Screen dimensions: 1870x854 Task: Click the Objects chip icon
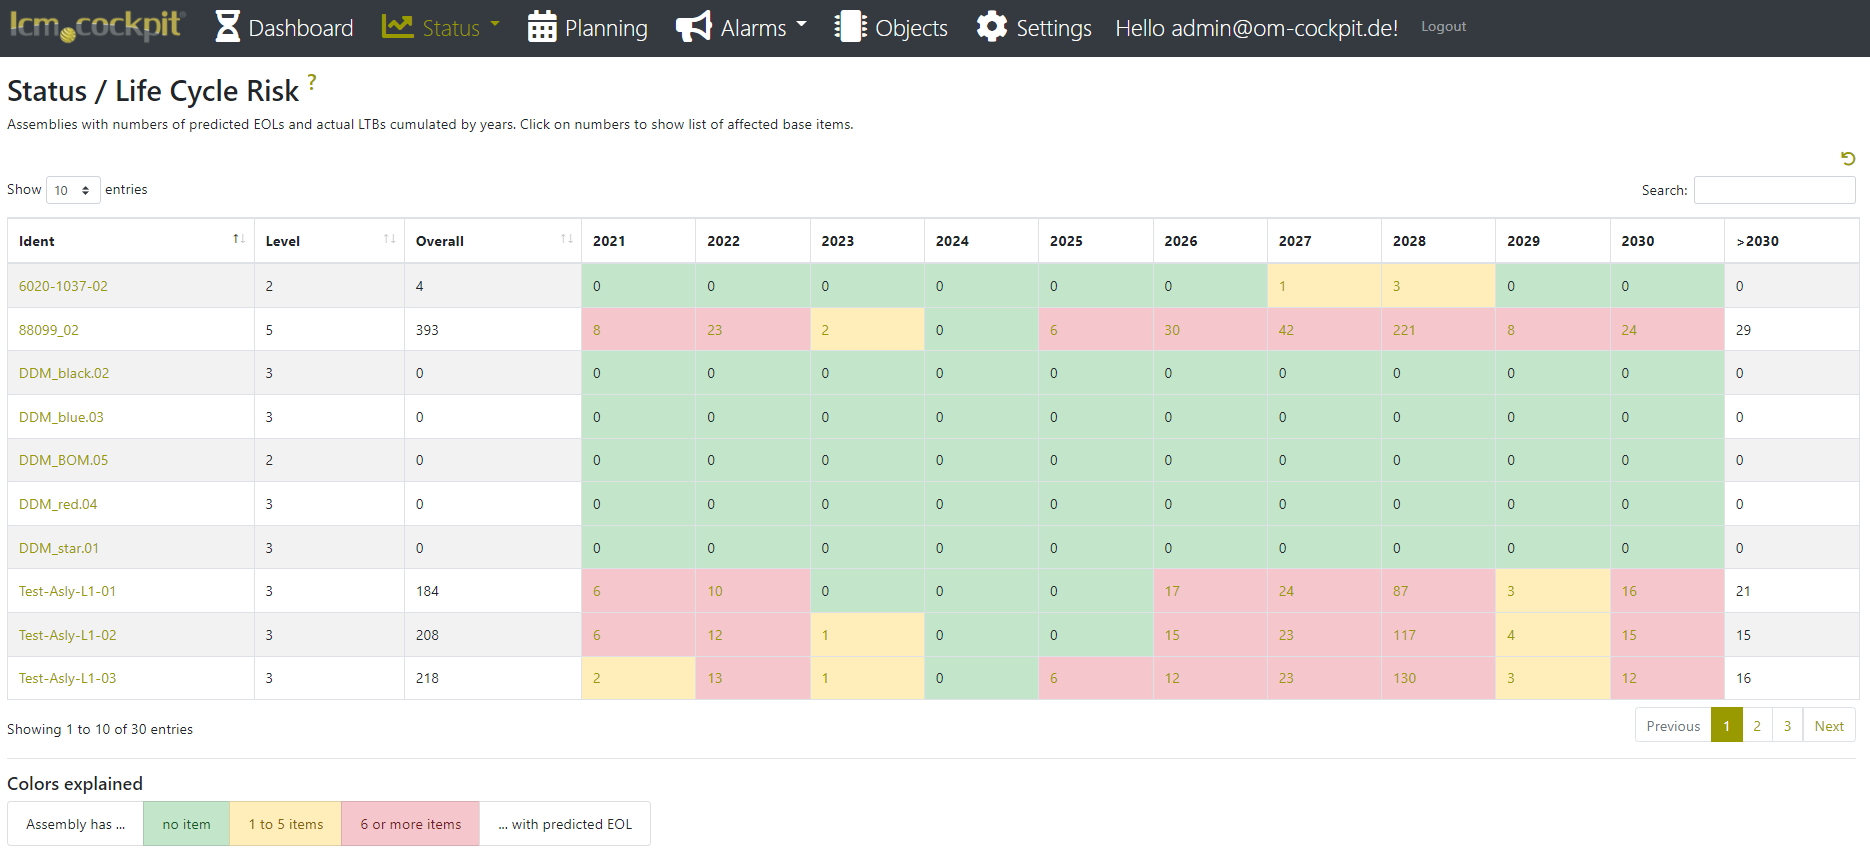850,27
